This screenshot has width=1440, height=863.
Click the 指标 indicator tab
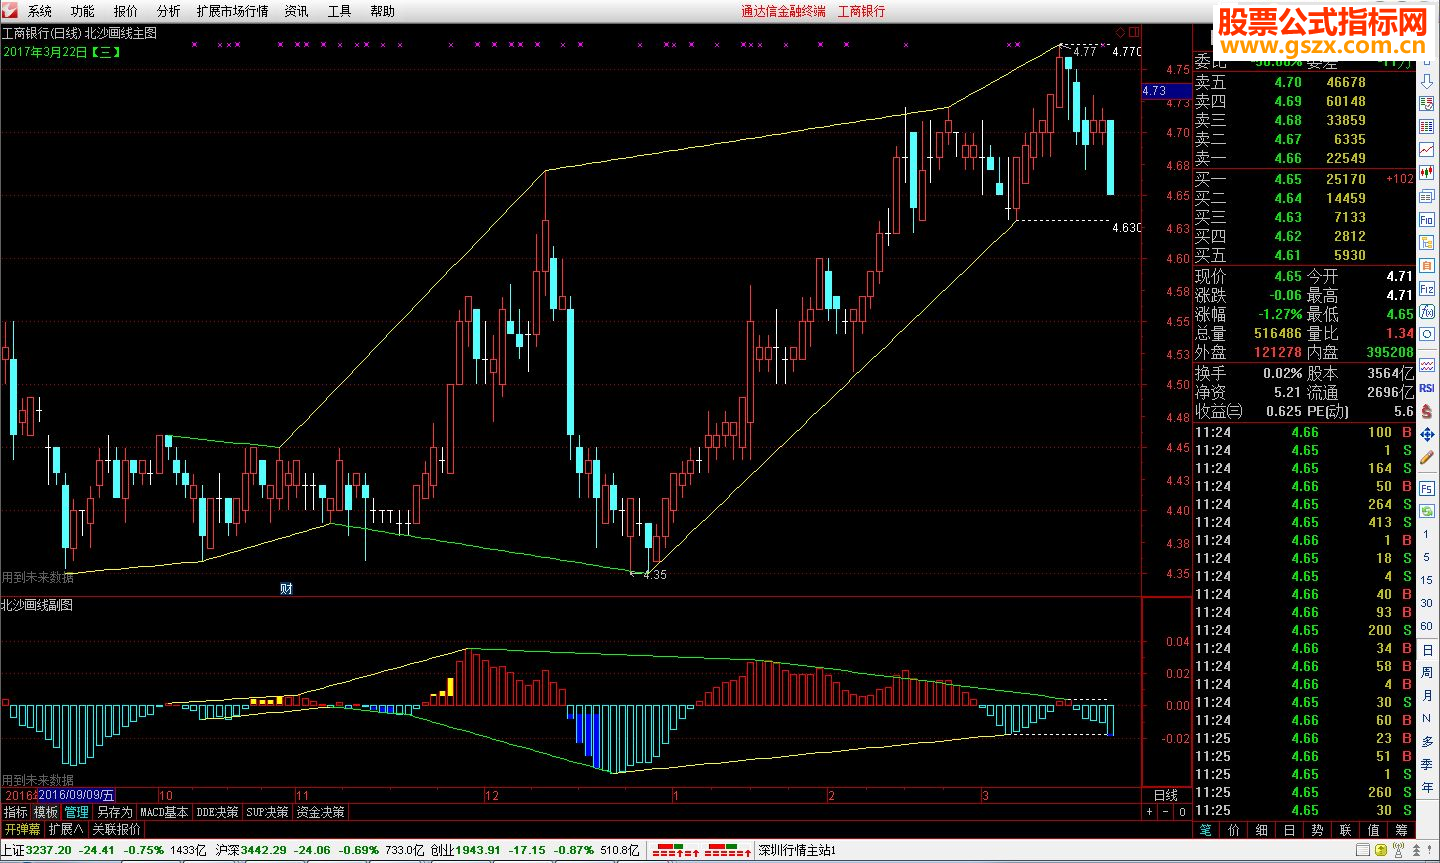16,812
